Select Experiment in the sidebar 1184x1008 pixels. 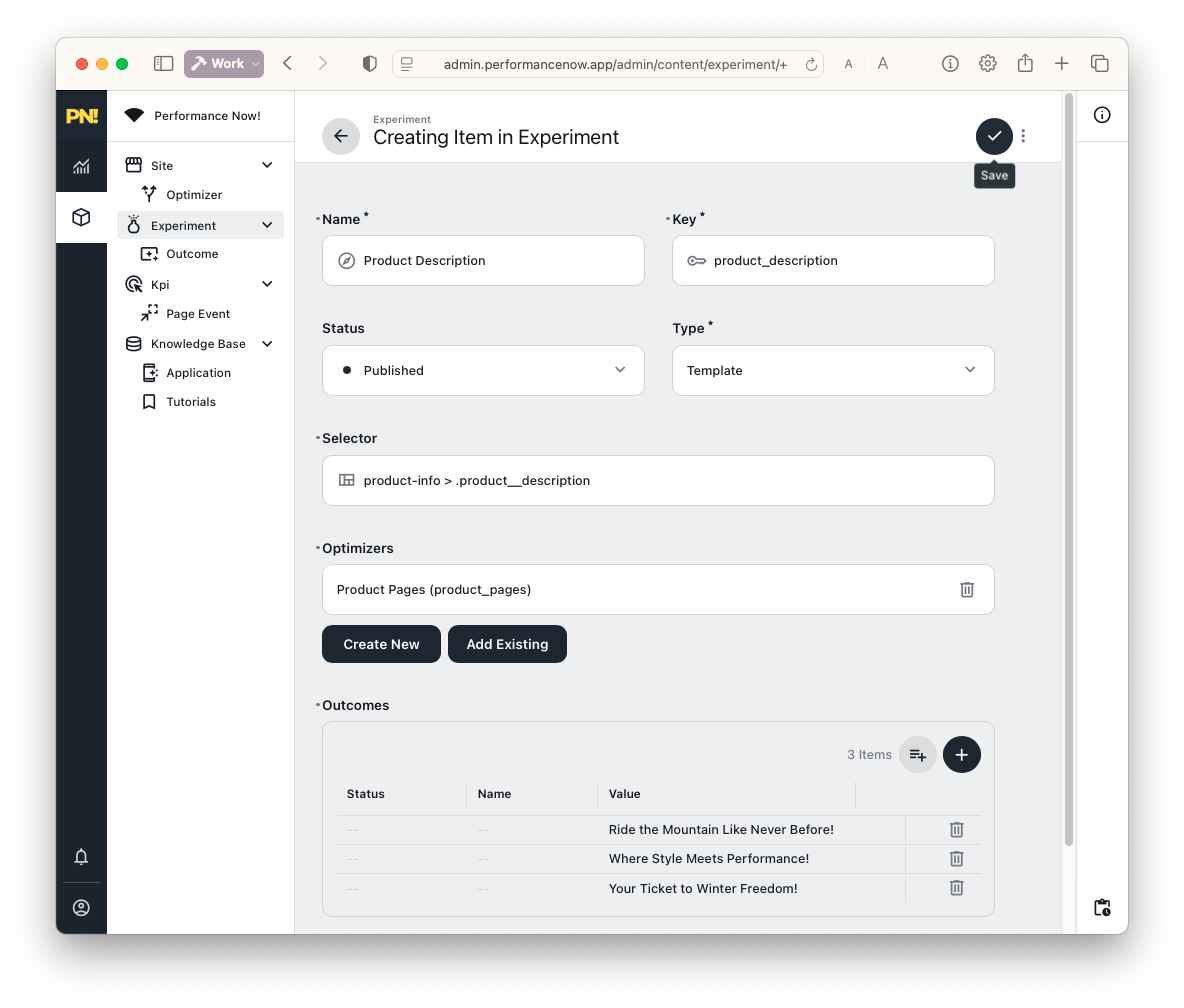point(183,226)
